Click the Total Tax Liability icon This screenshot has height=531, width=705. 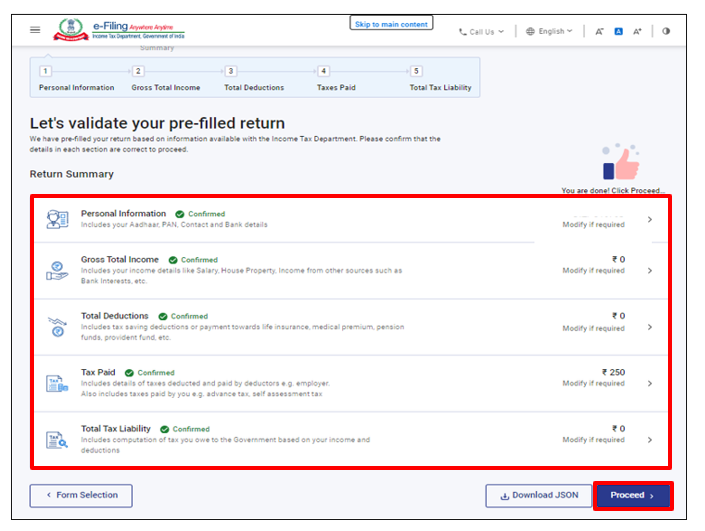[58, 439]
